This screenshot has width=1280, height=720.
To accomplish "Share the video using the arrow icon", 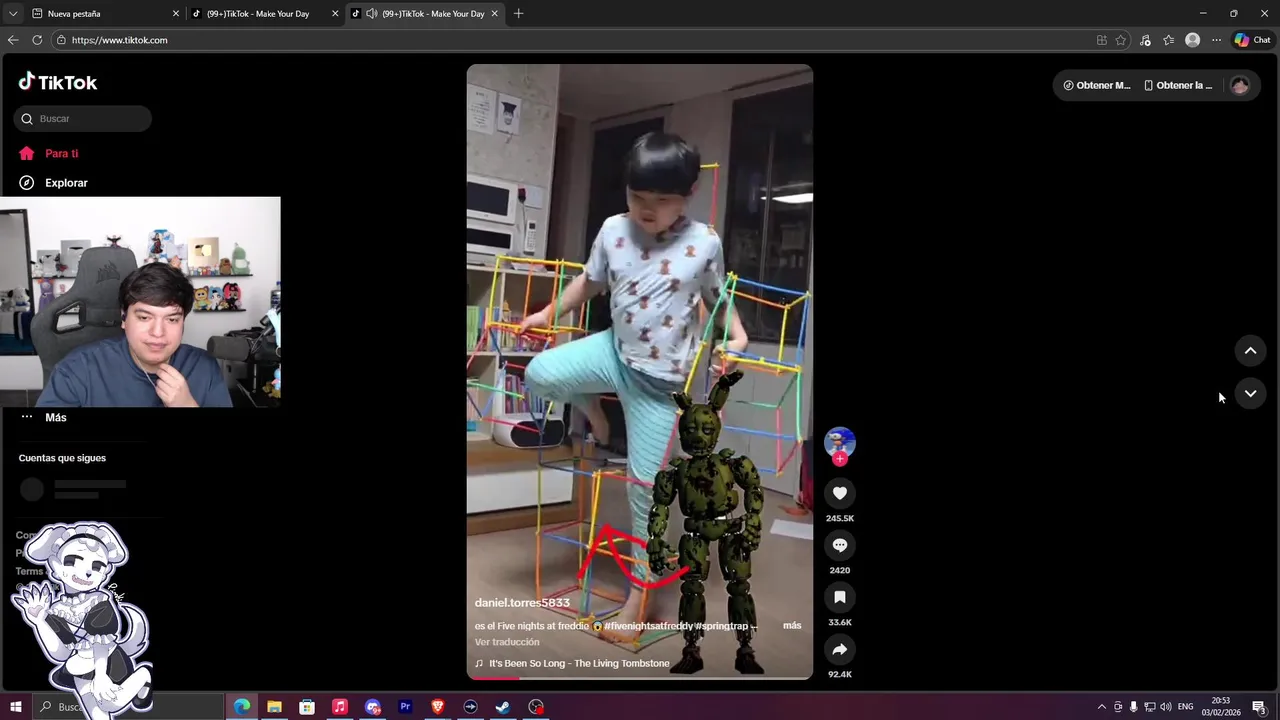I will (840, 649).
